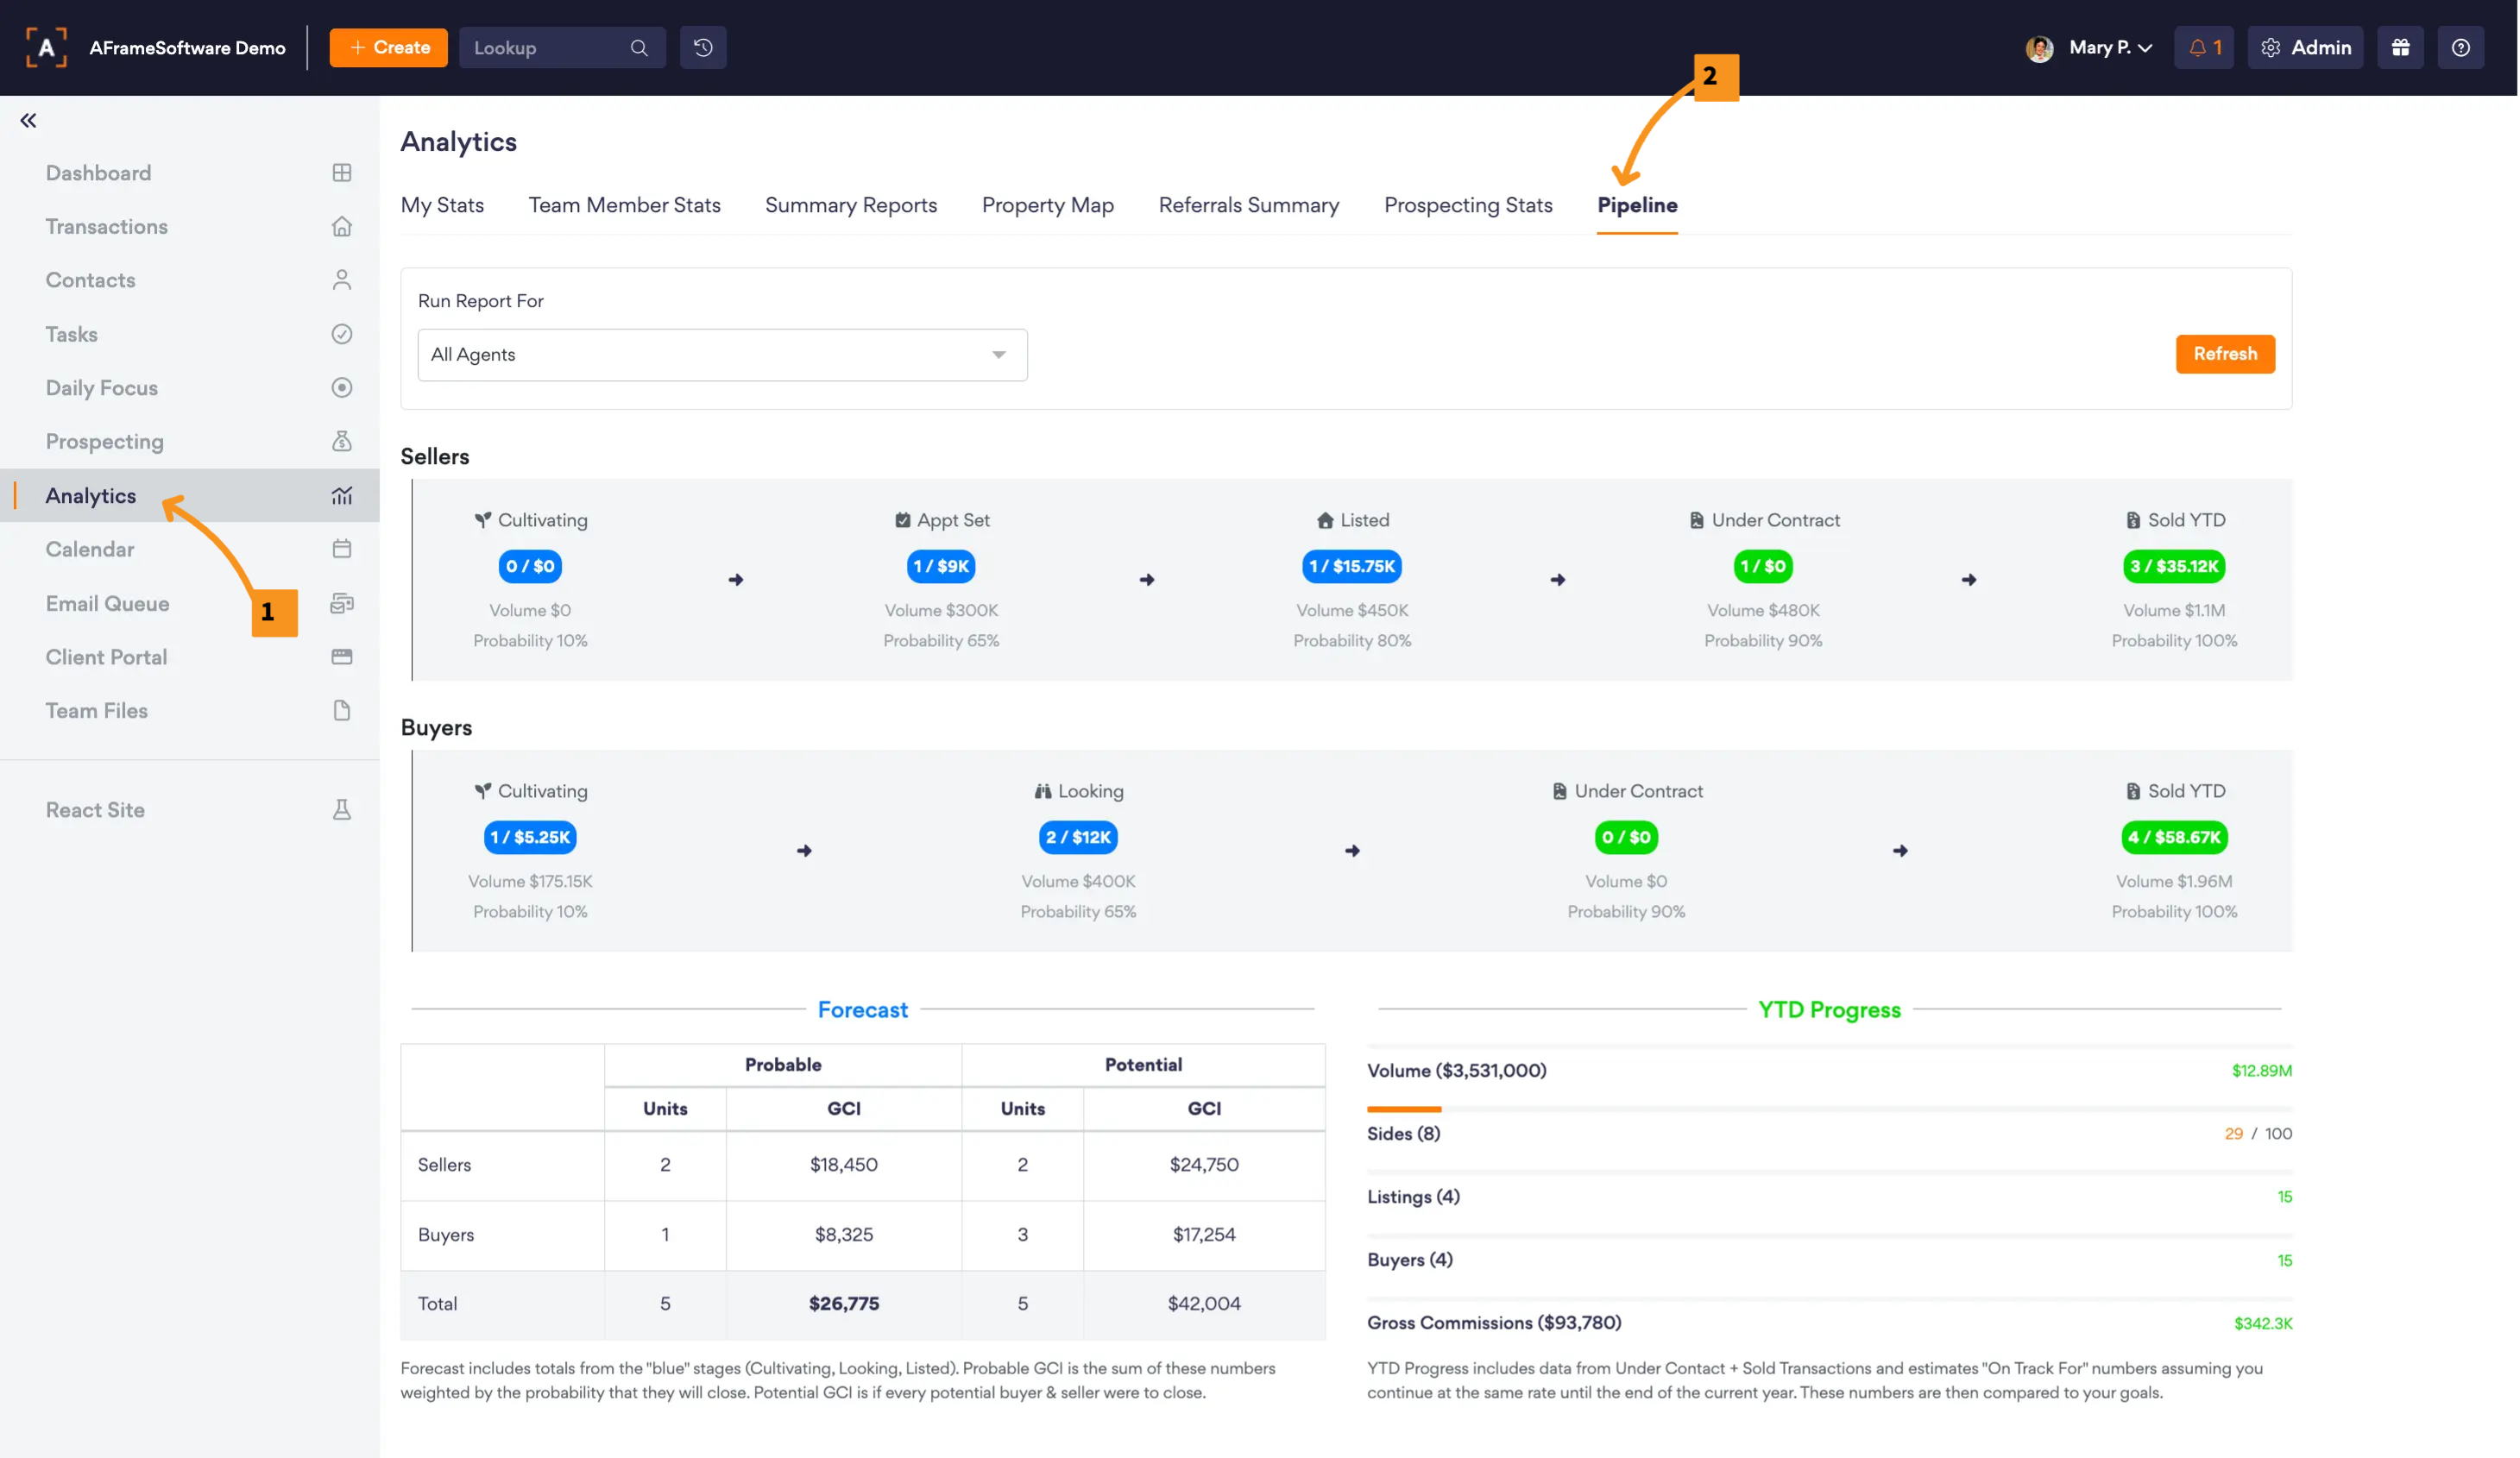
Task: Switch to Team Member Stats tab
Action: pyautogui.click(x=624, y=205)
